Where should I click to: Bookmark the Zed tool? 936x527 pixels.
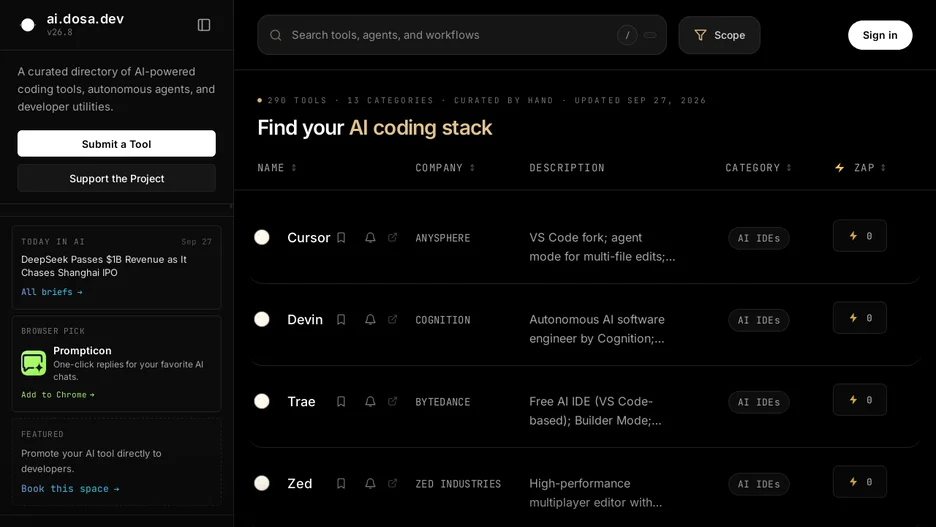[341, 483]
